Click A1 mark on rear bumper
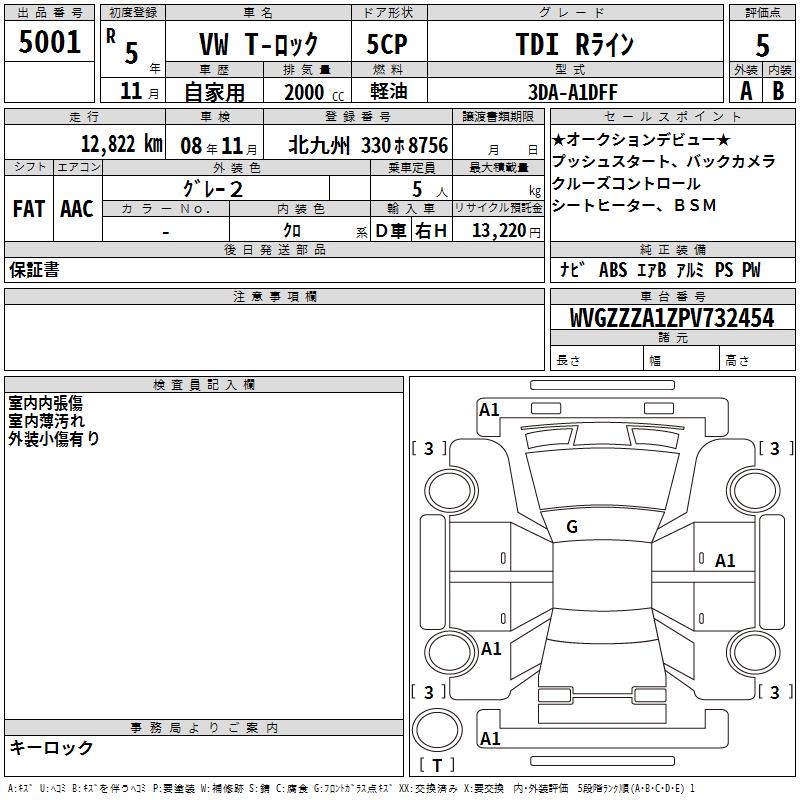 (490, 738)
